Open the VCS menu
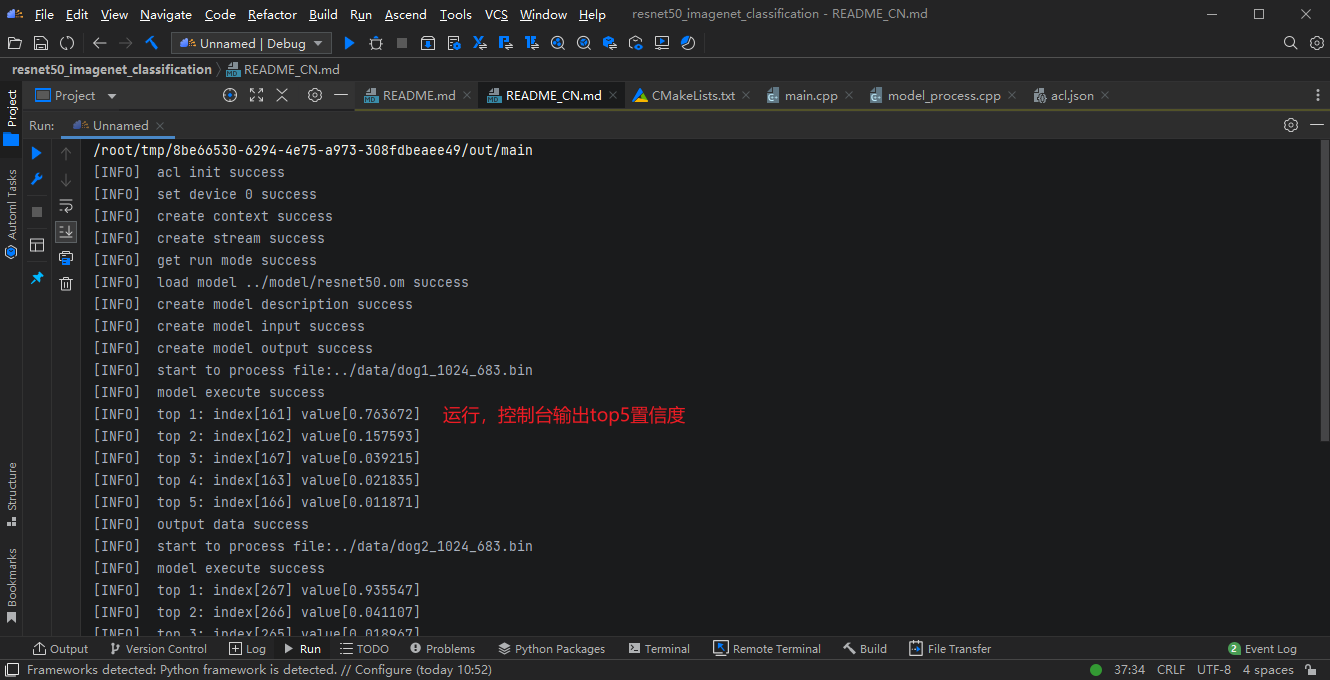Viewport: 1330px width, 680px height. click(x=496, y=14)
